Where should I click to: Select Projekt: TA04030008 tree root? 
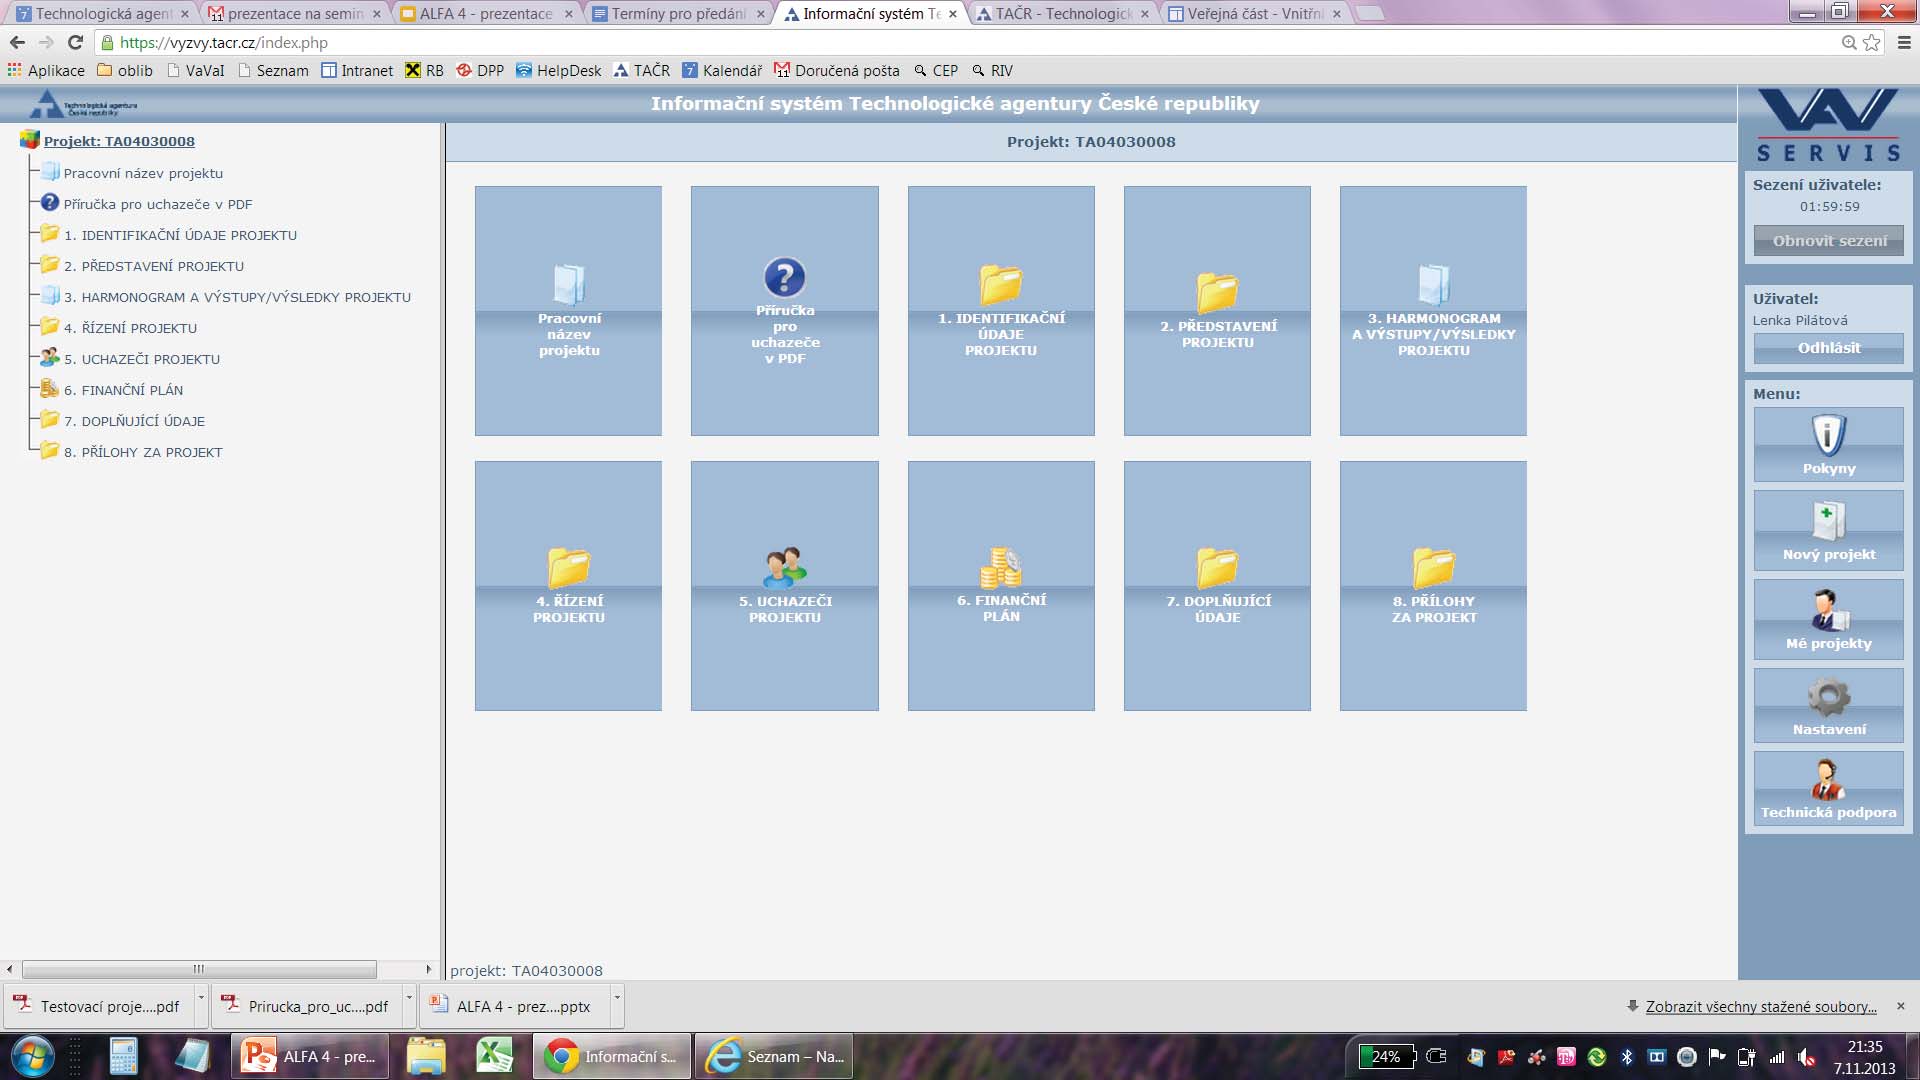119,141
